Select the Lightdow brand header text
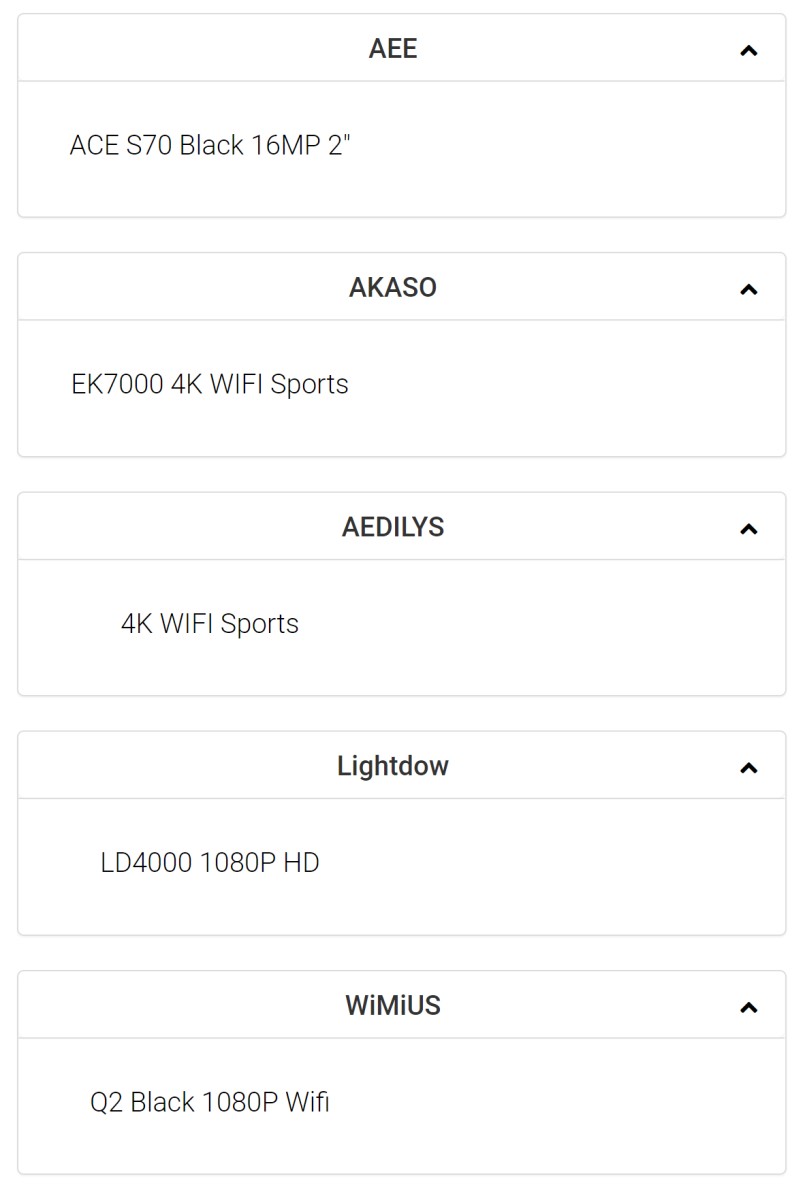The image size is (805, 1200). pyautogui.click(x=393, y=766)
